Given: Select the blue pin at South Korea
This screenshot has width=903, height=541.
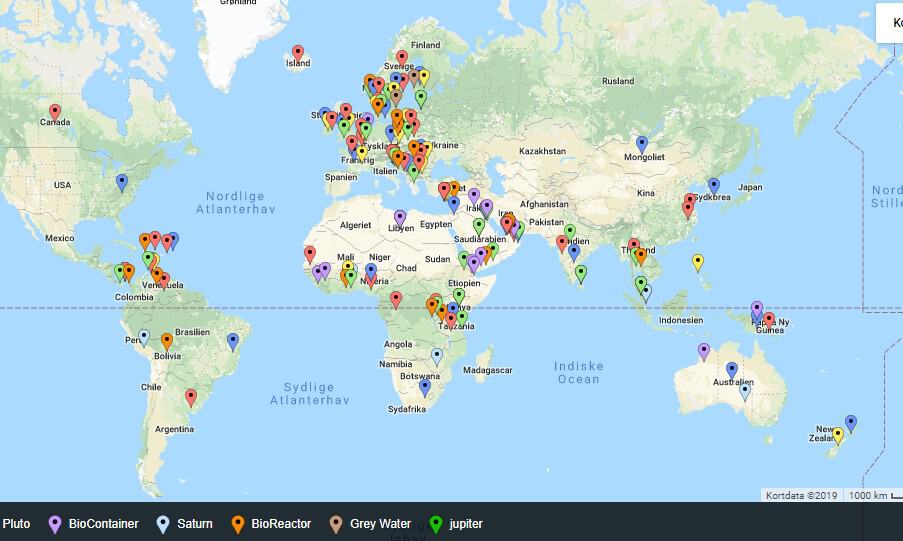Looking at the screenshot, I should click(x=714, y=186).
